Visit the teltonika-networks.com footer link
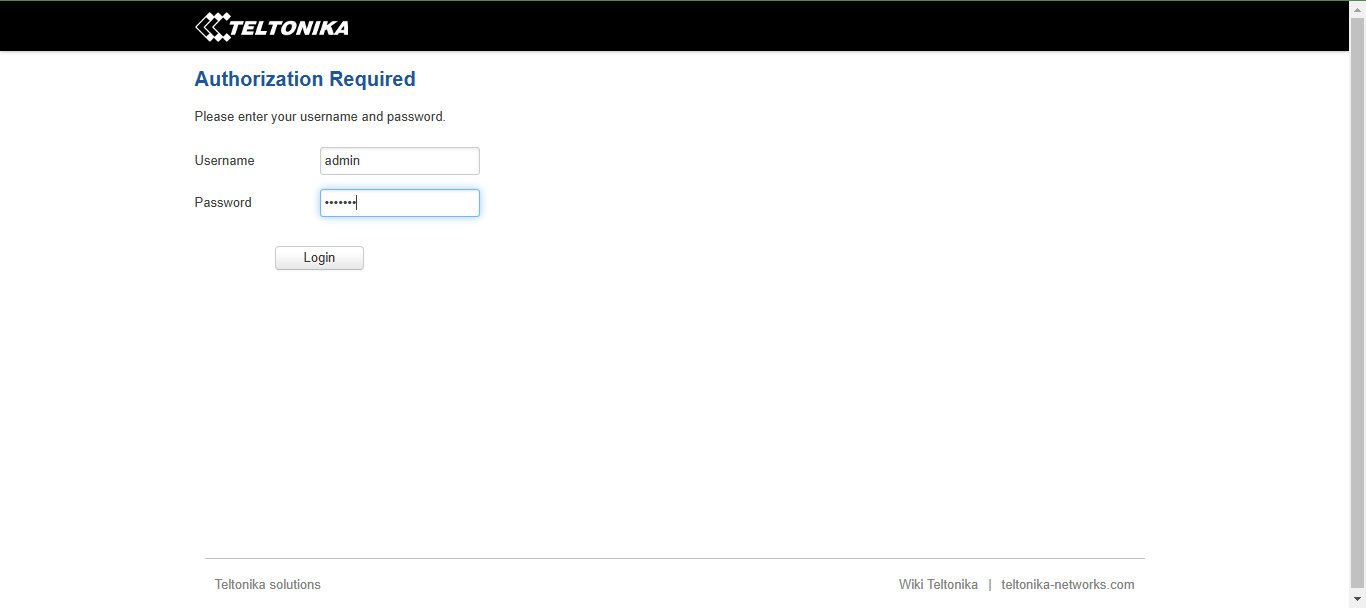 [x=1068, y=585]
